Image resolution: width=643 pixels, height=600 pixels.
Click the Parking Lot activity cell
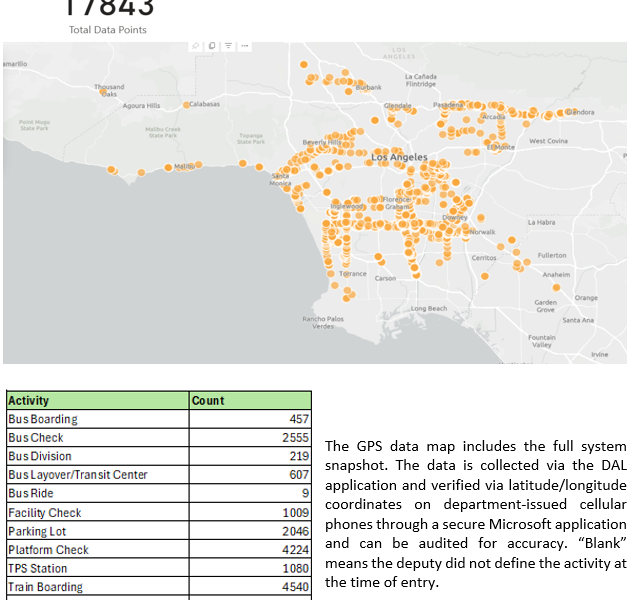pos(34,531)
